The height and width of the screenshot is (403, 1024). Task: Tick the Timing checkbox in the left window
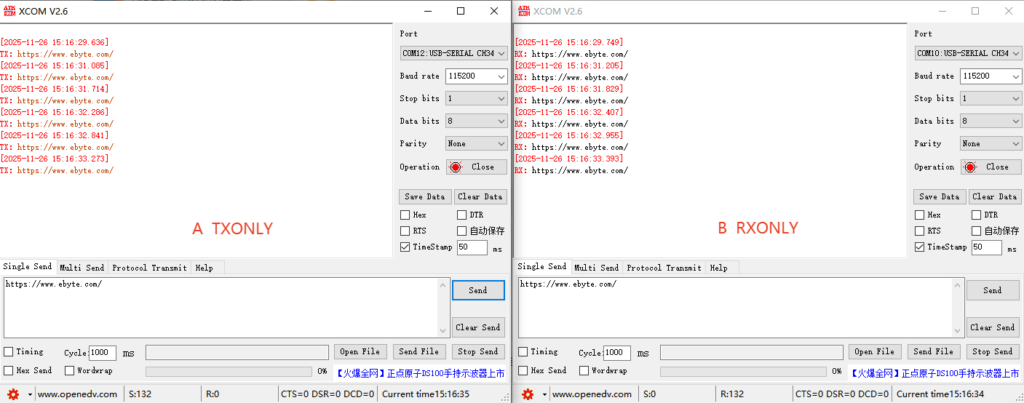pos(9,352)
